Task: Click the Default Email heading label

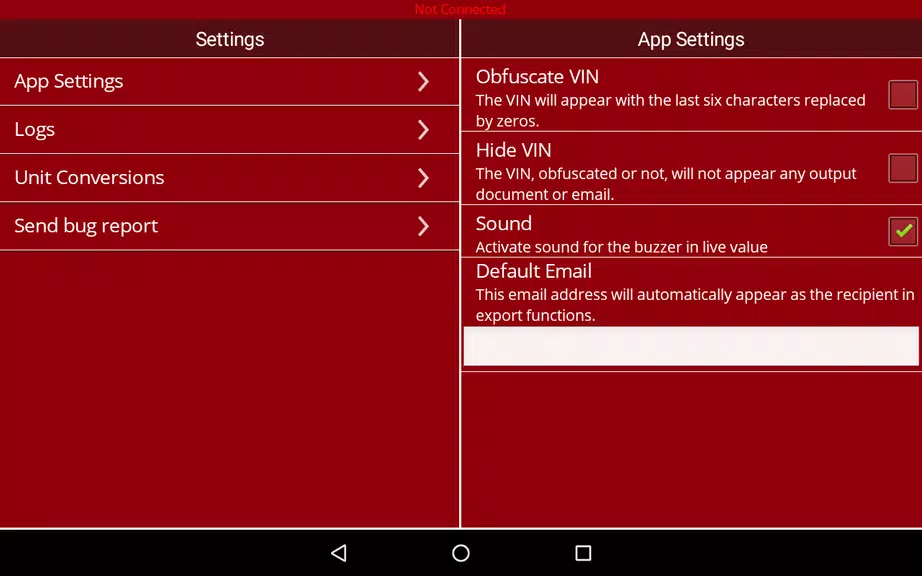Action: point(533,271)
